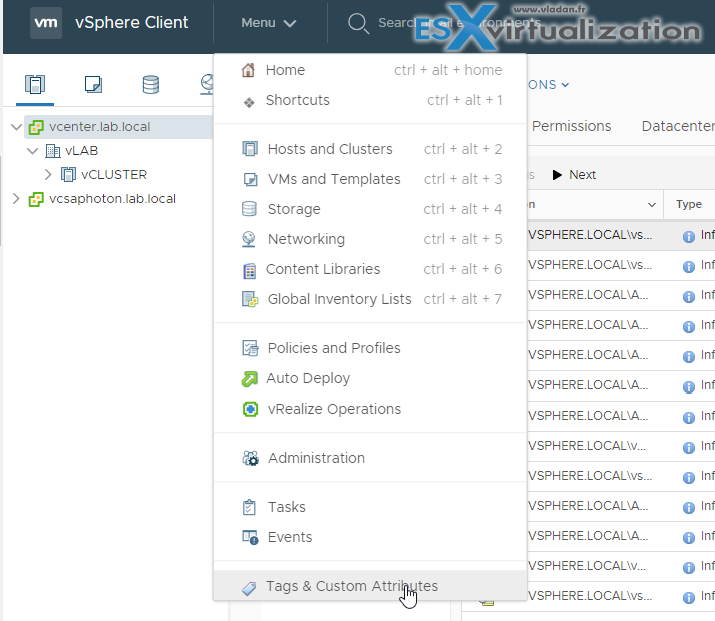Sort by the Type column header
The image size is (715, 621).
[x=689, y=204]
